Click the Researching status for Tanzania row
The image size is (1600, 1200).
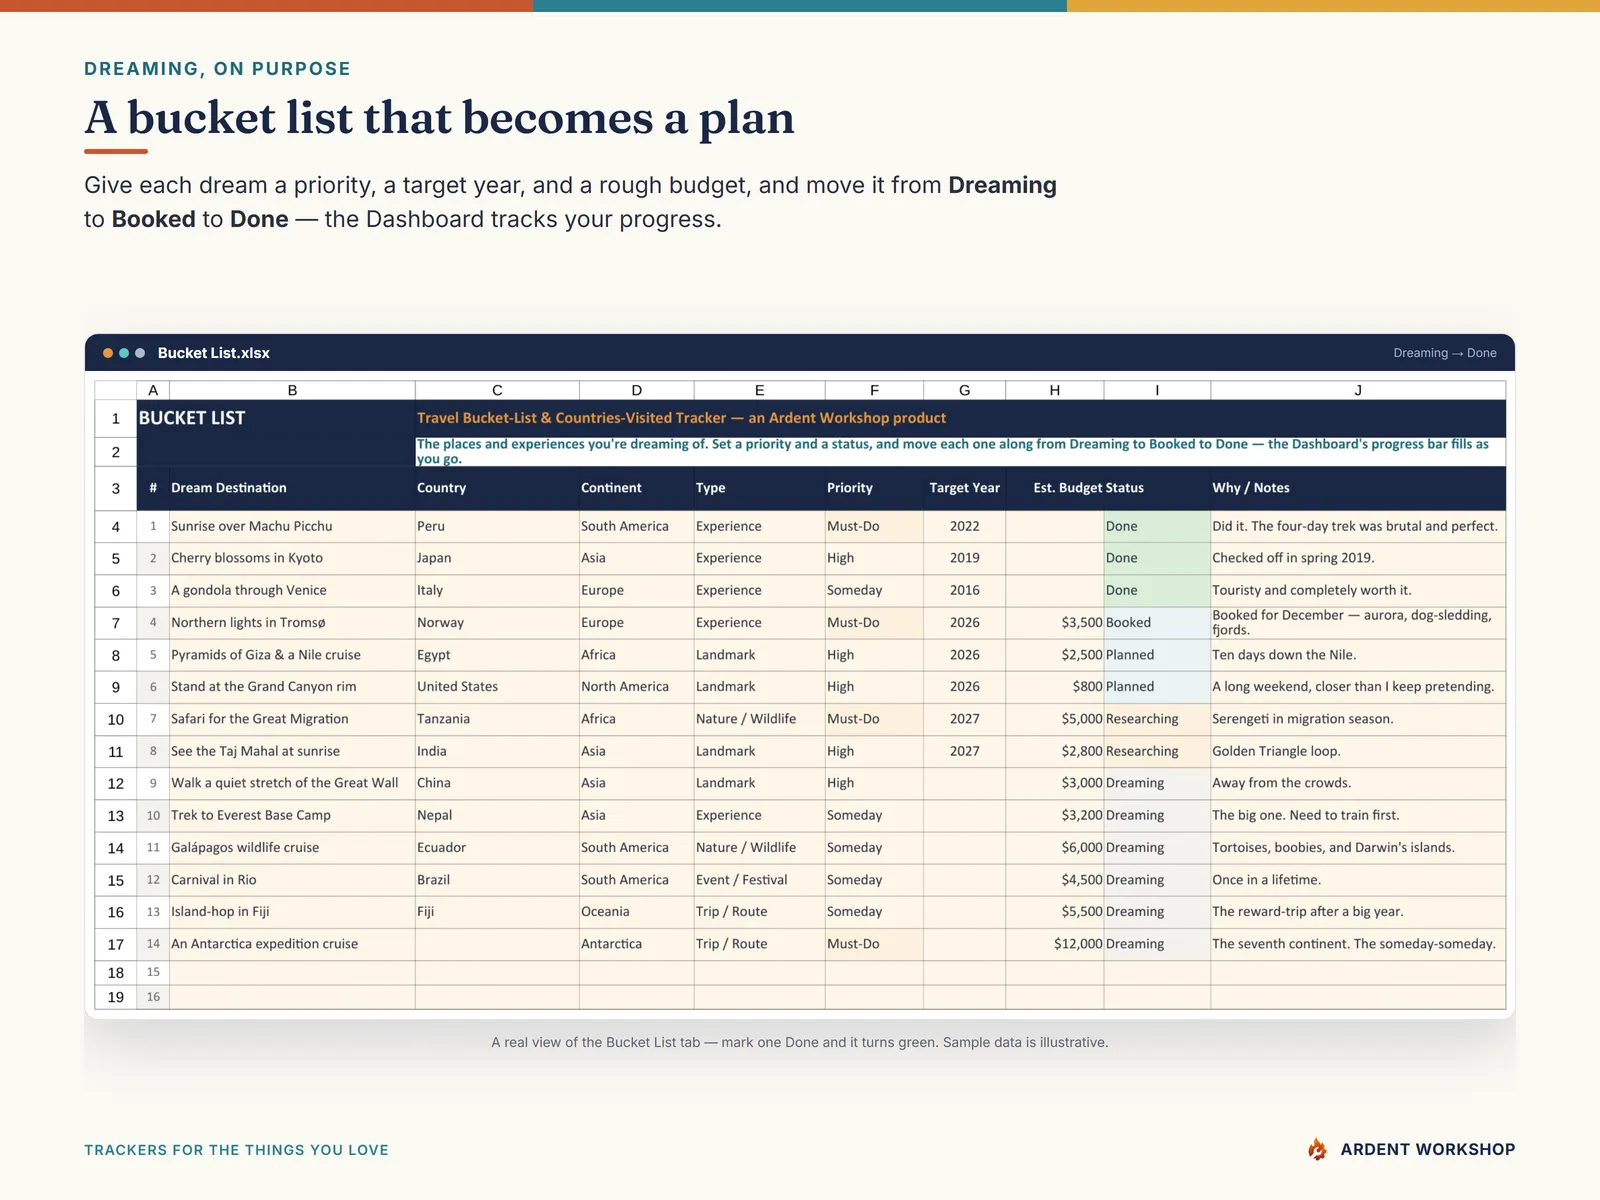1157,719
